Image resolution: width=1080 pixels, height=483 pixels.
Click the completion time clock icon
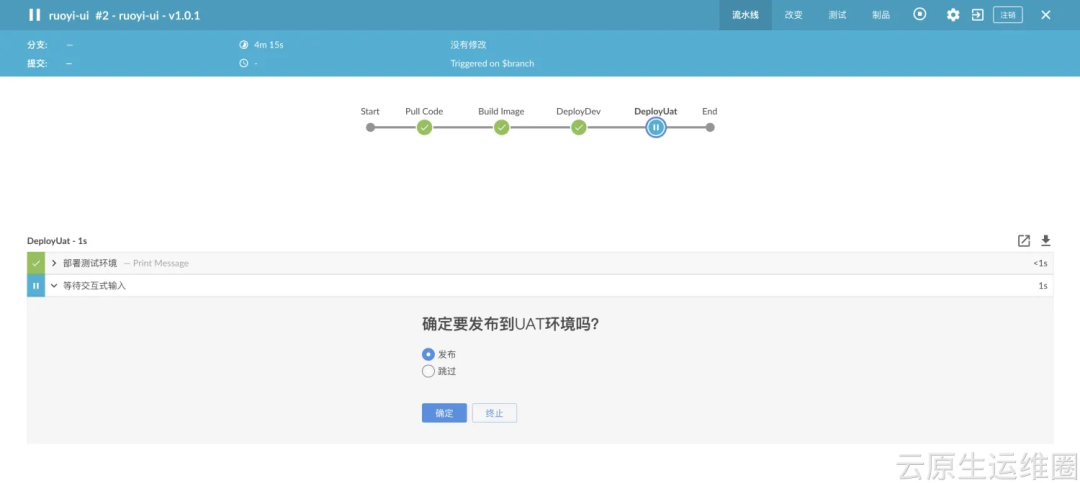coord(243,63)
